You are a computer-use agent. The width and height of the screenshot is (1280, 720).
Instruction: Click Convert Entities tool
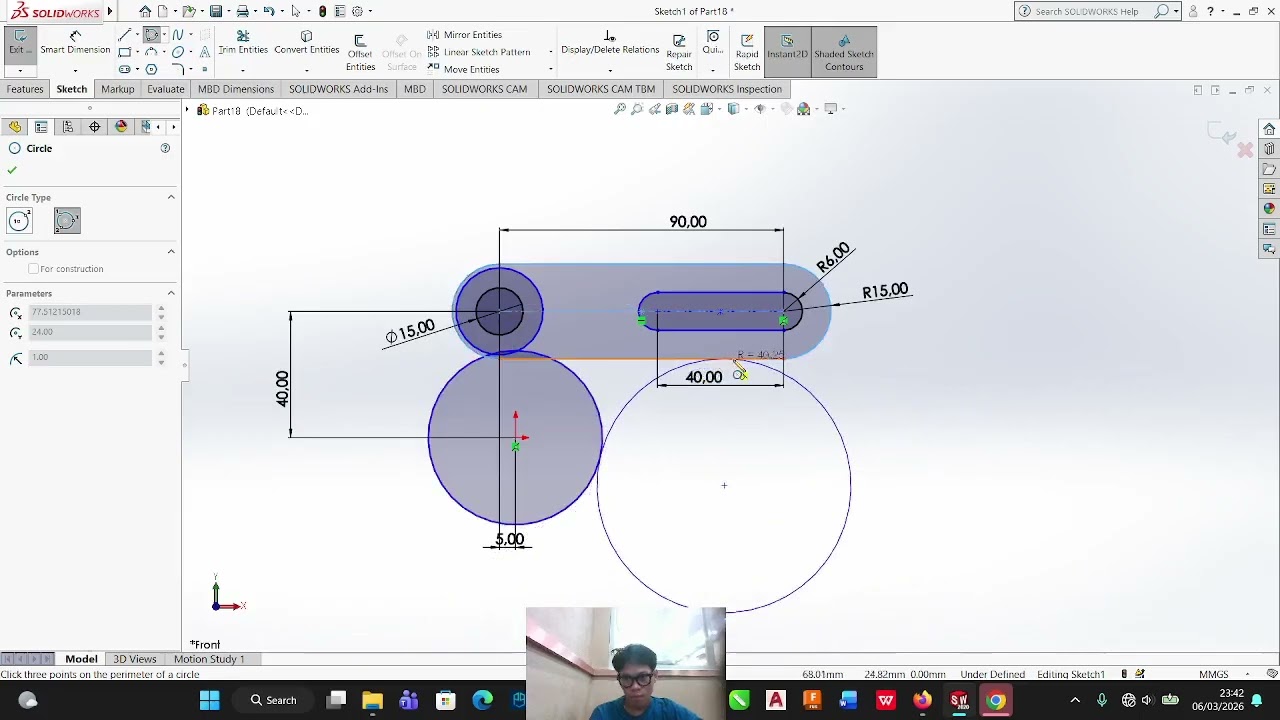[x=306, y=43]
